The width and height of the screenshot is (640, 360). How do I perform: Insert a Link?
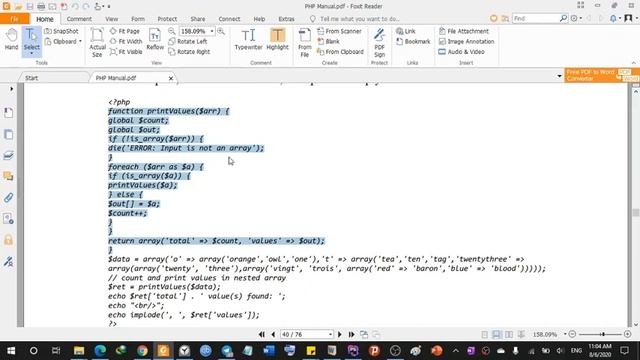click(x=406, y=31)
